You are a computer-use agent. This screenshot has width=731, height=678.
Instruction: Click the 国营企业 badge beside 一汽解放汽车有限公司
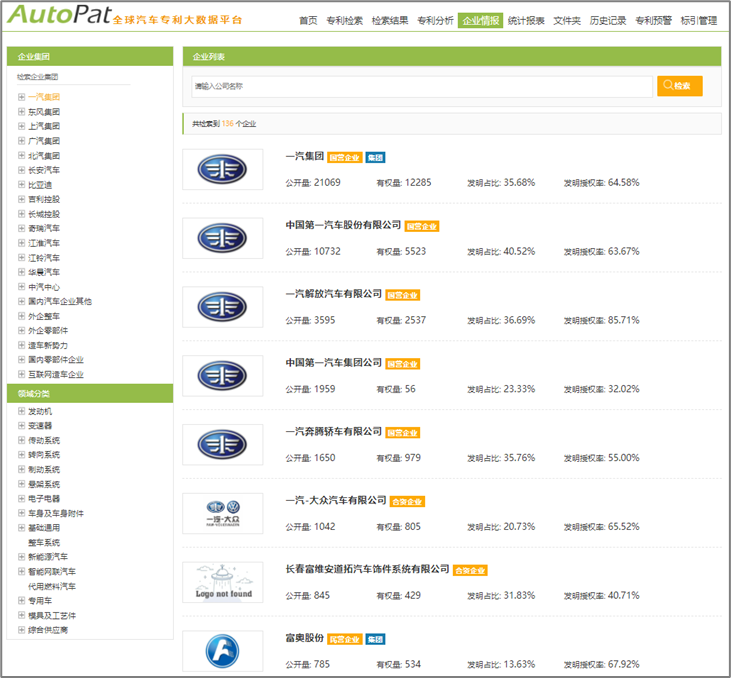tap(403, 295)
